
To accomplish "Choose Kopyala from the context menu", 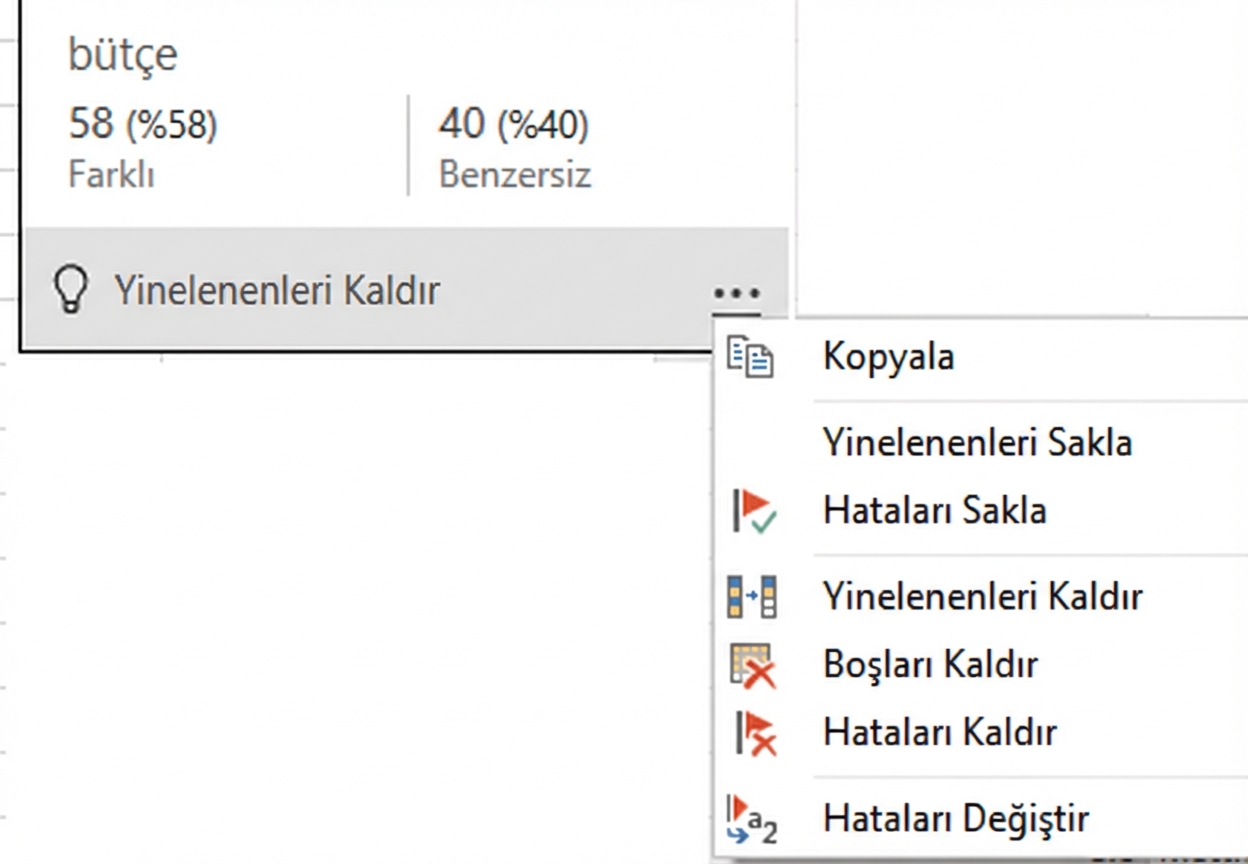I will (888, 356).
